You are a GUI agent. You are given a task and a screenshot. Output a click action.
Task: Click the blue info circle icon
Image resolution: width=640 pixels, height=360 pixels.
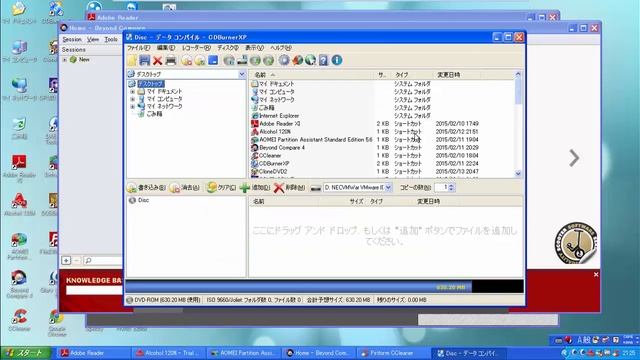tap(337, 60)
